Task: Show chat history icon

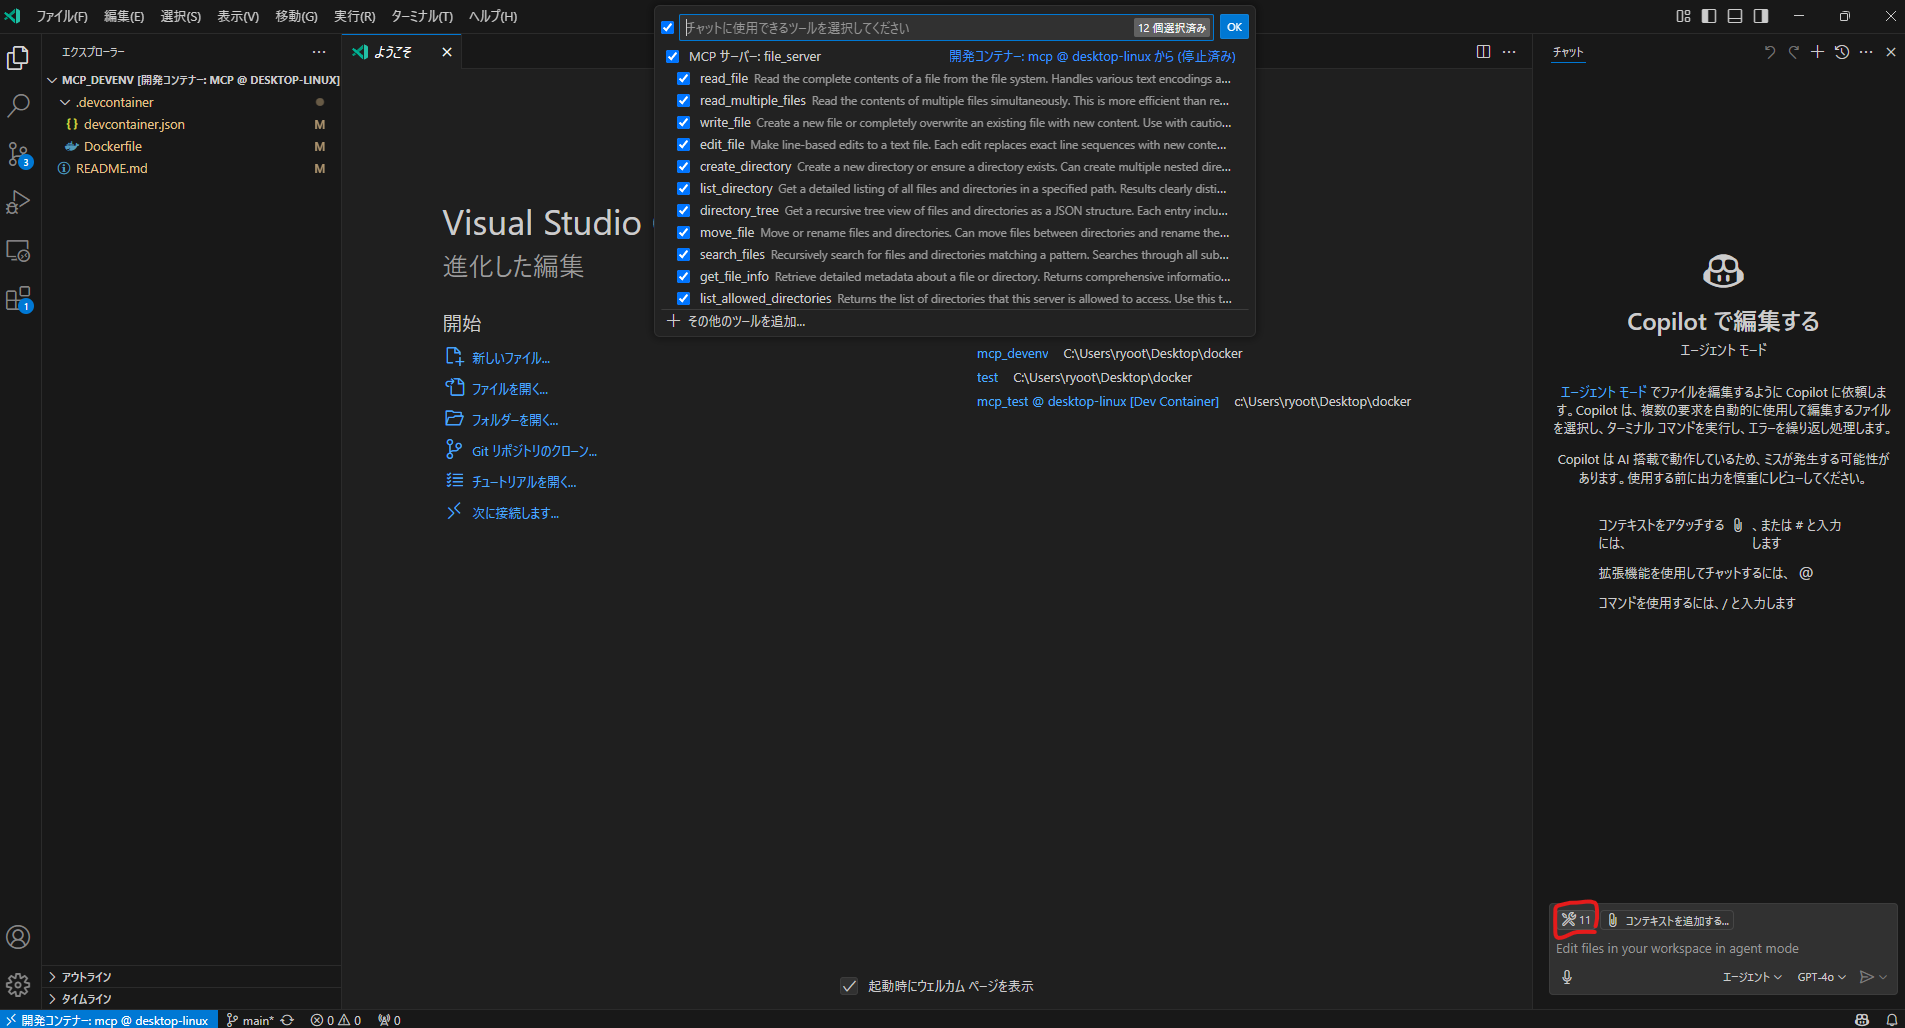Action: tap(1842, 52)
